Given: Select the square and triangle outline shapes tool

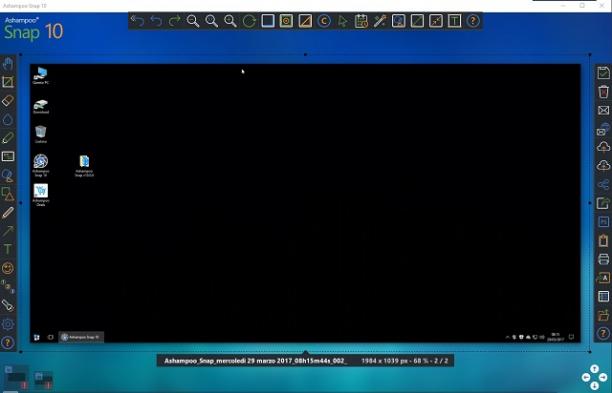Looking at the screenshot, I should tap(8, 194).
